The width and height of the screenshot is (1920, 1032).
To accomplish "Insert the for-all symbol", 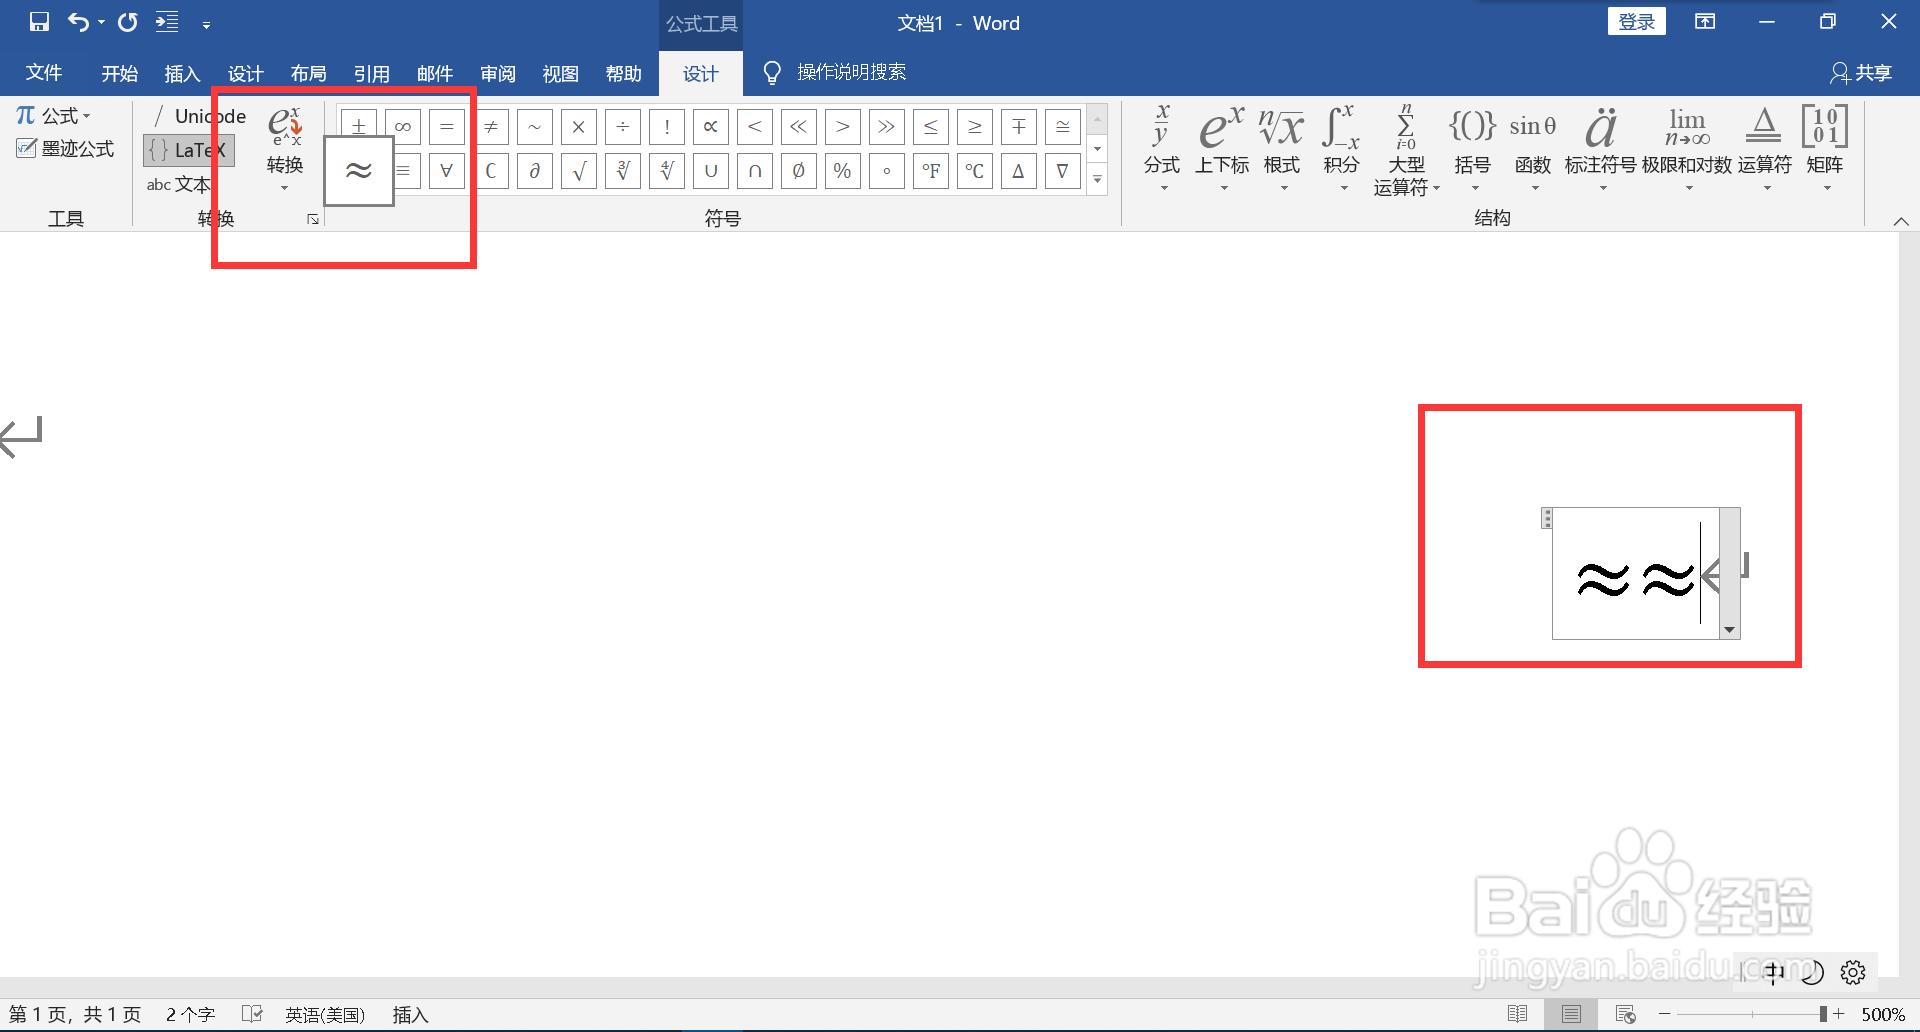I will pyautogui.click(x=447, y=171).
